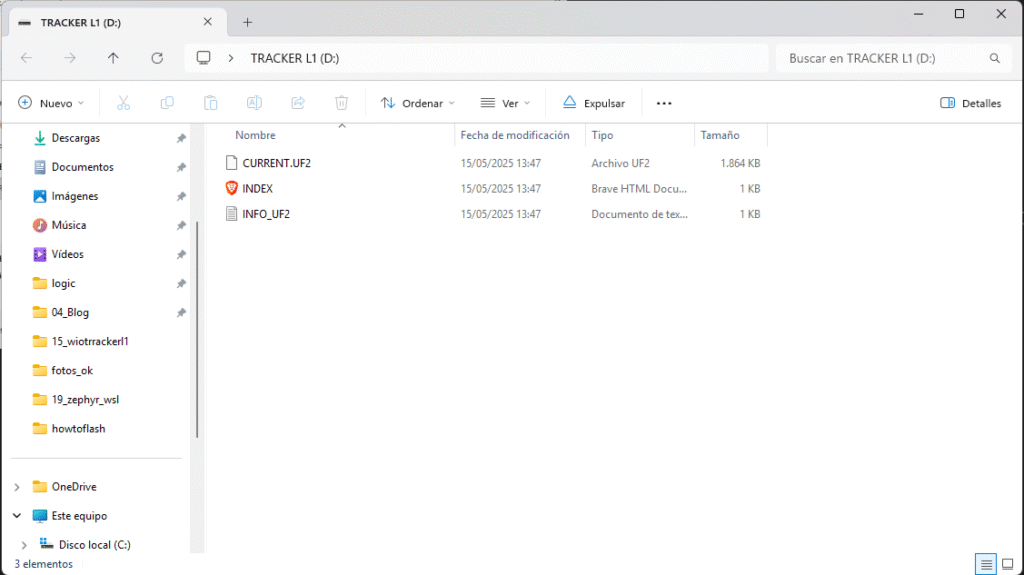1024x575 pixels.
Task: Open the Ver view menu
Action: click(508, 103)
